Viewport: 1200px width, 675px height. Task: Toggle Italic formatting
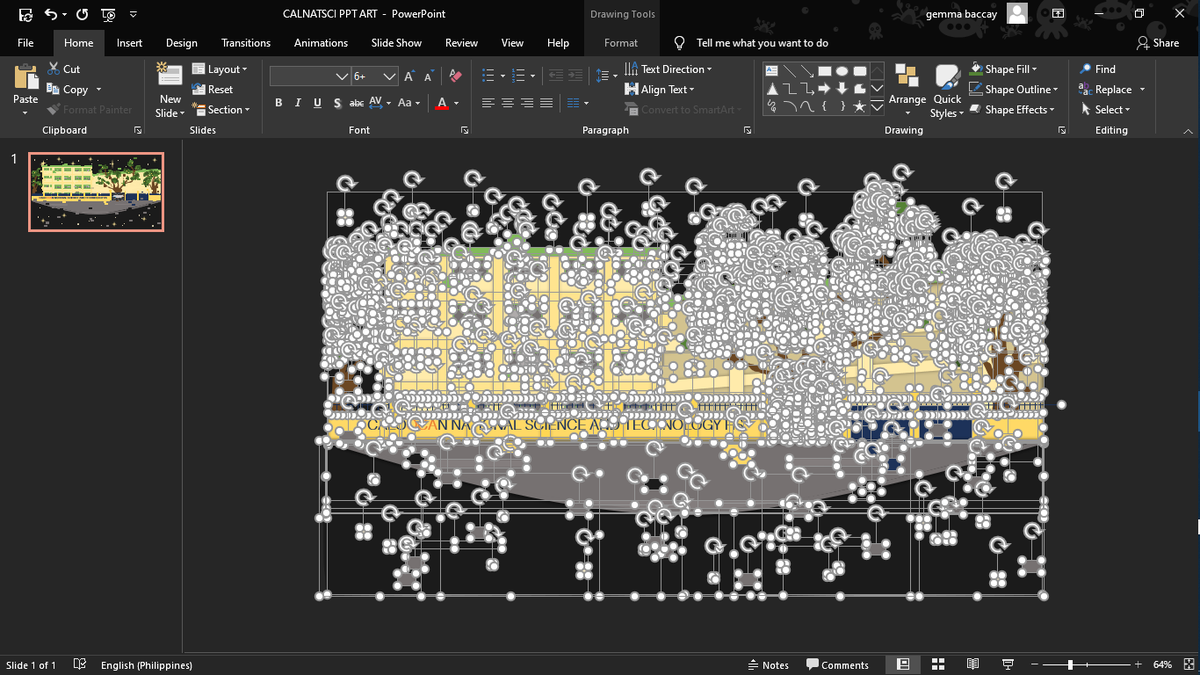click(298, 103)
